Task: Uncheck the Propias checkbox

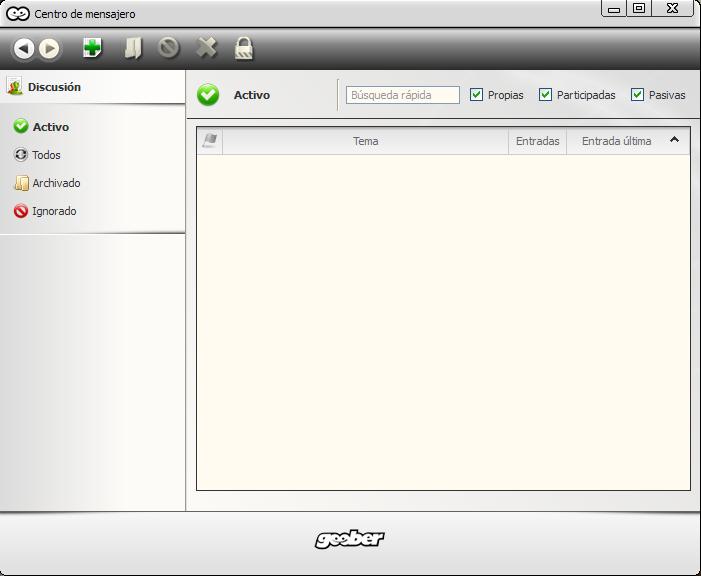Action: point(476,95)
